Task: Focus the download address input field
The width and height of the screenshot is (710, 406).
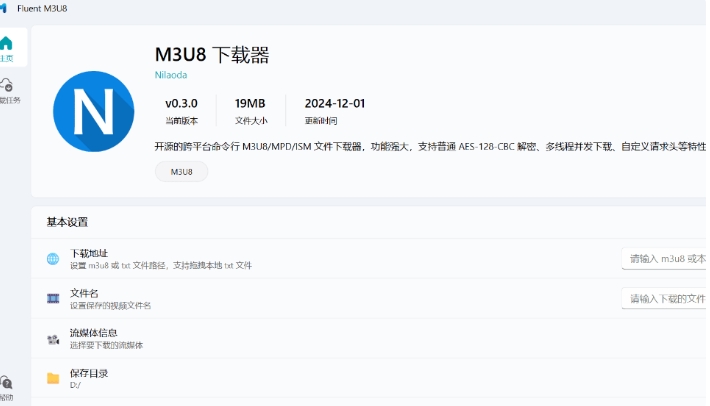Action: tap(664, 258)
